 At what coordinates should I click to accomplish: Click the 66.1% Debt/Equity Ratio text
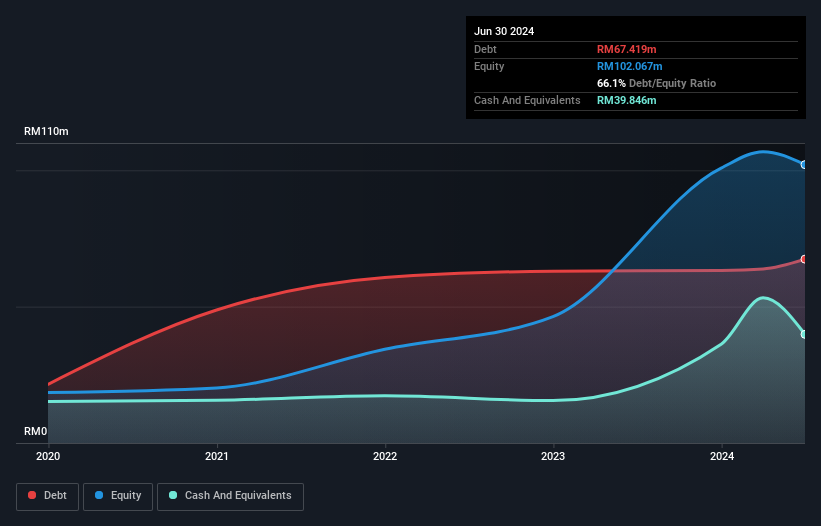click(656, 83)
